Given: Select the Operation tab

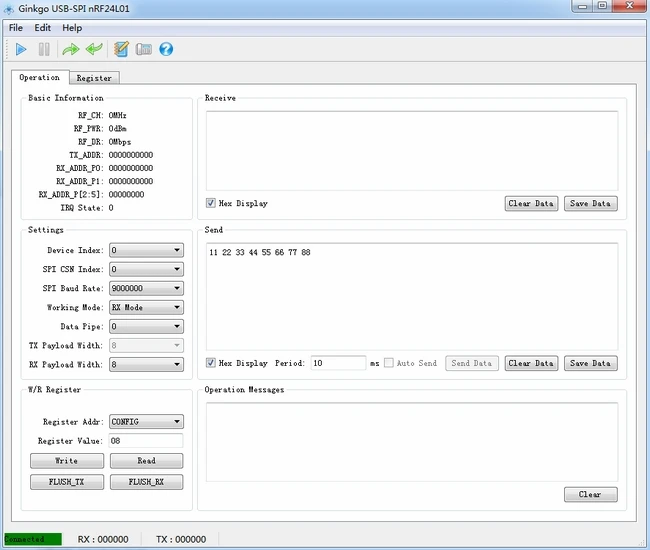Looking at the screenshot, I should [40, 78].
